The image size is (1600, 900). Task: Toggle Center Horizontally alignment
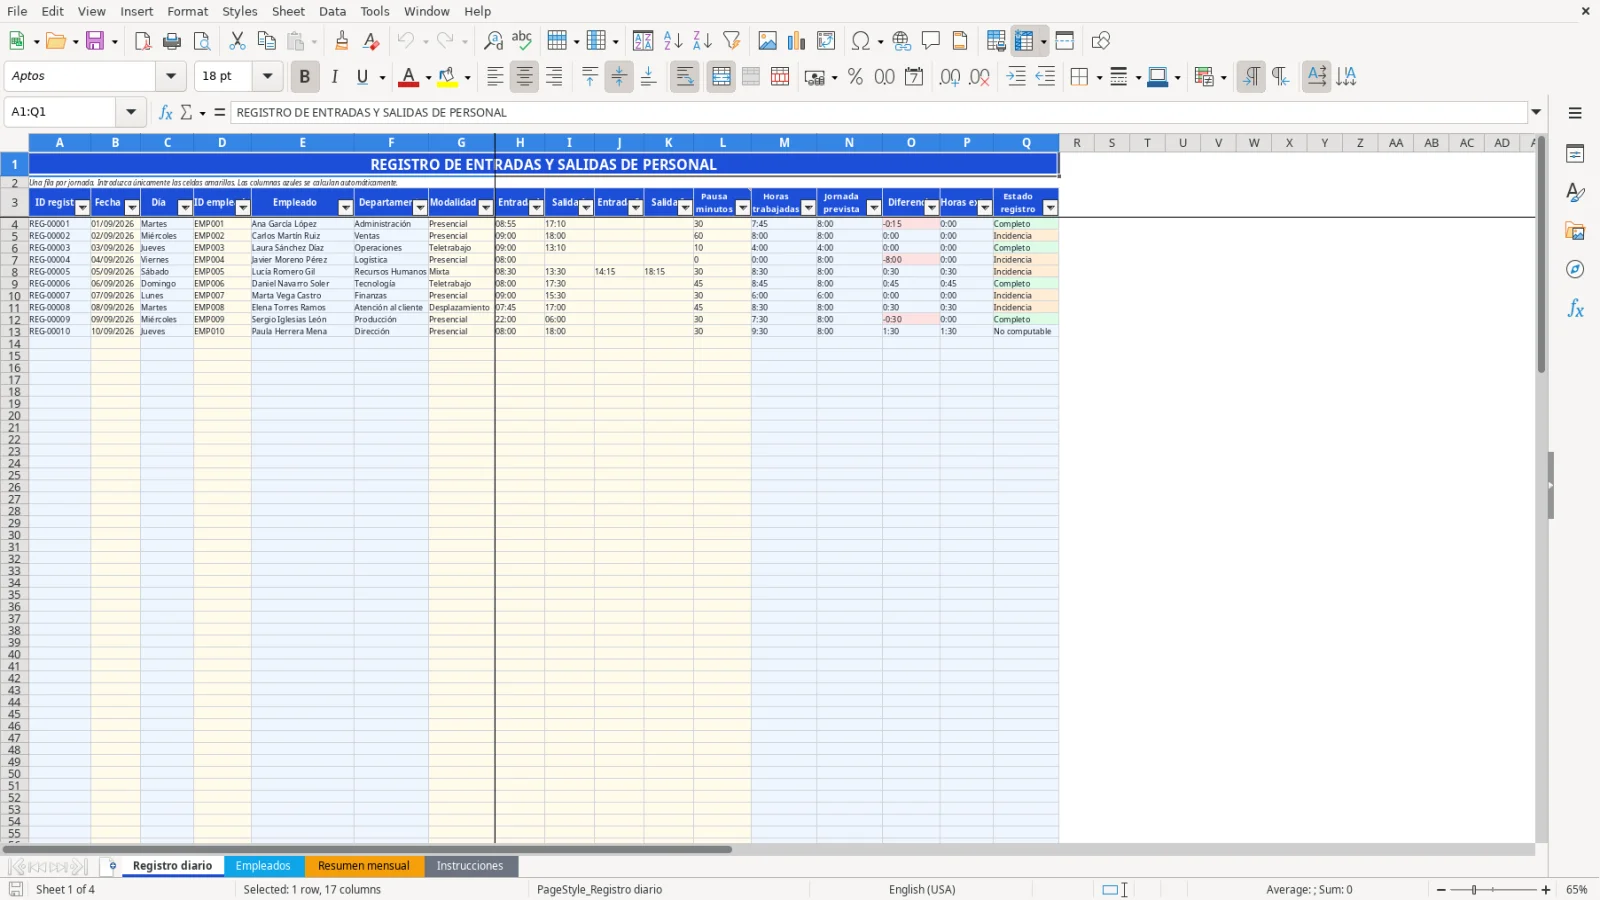click(524, 77)
